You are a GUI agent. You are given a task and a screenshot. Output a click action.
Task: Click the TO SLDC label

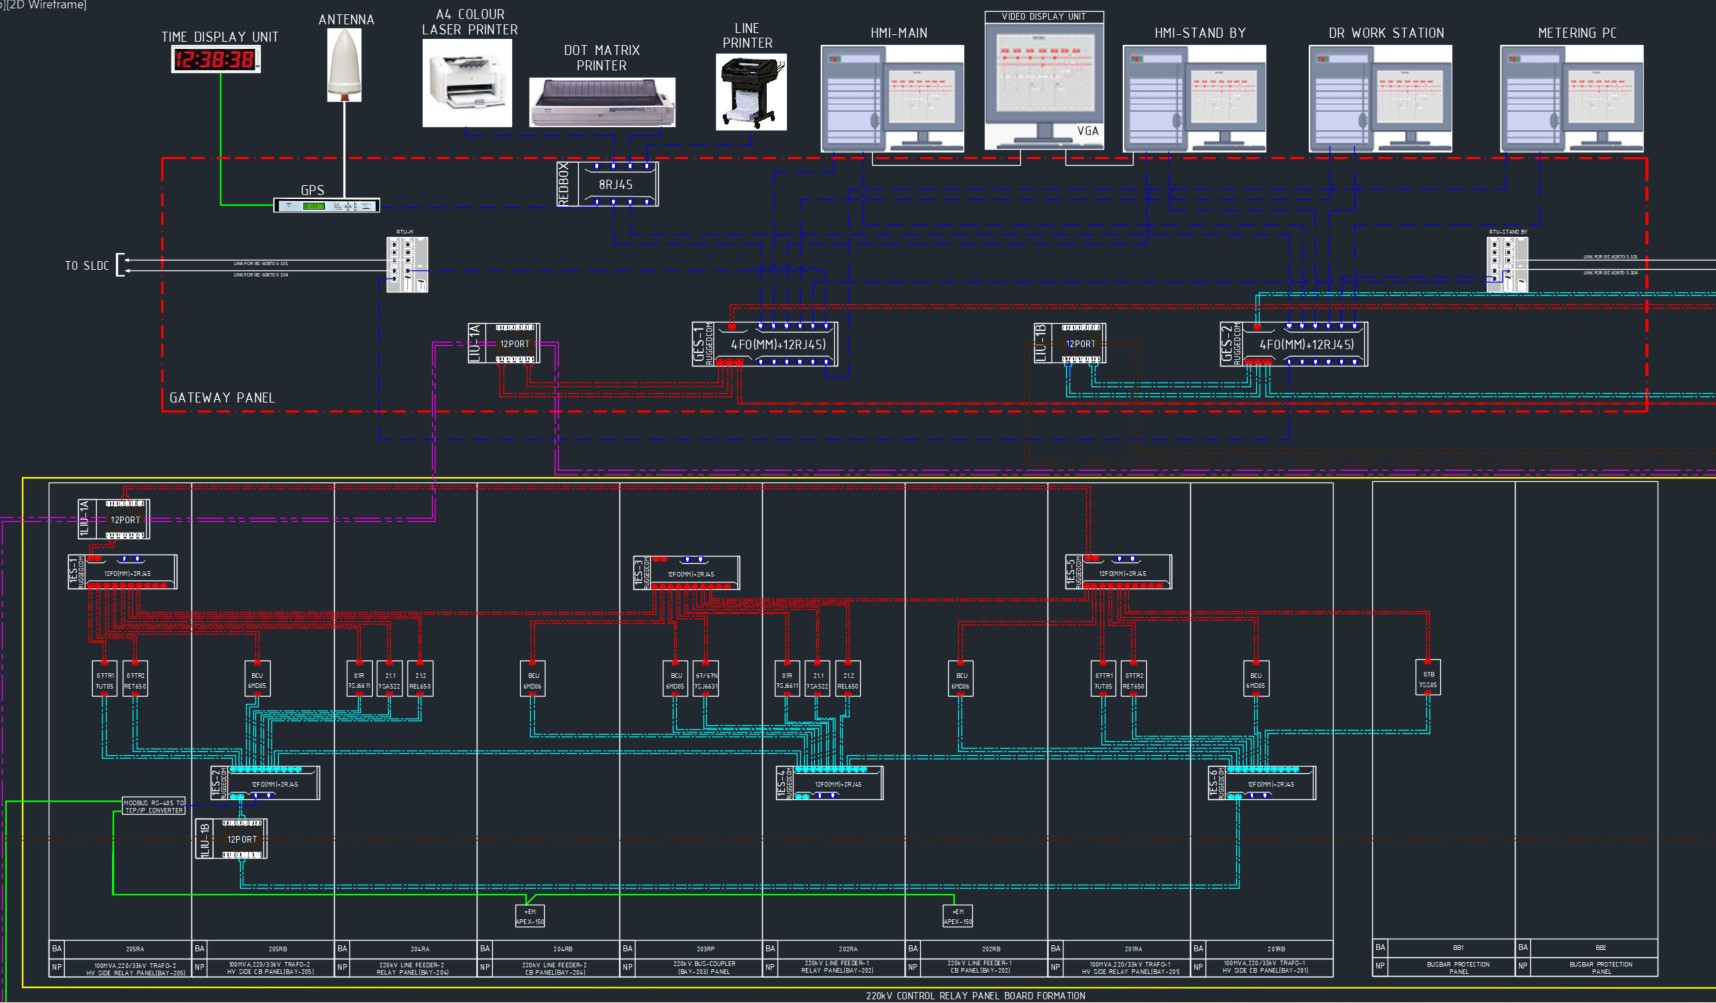(x=87, y=265)
